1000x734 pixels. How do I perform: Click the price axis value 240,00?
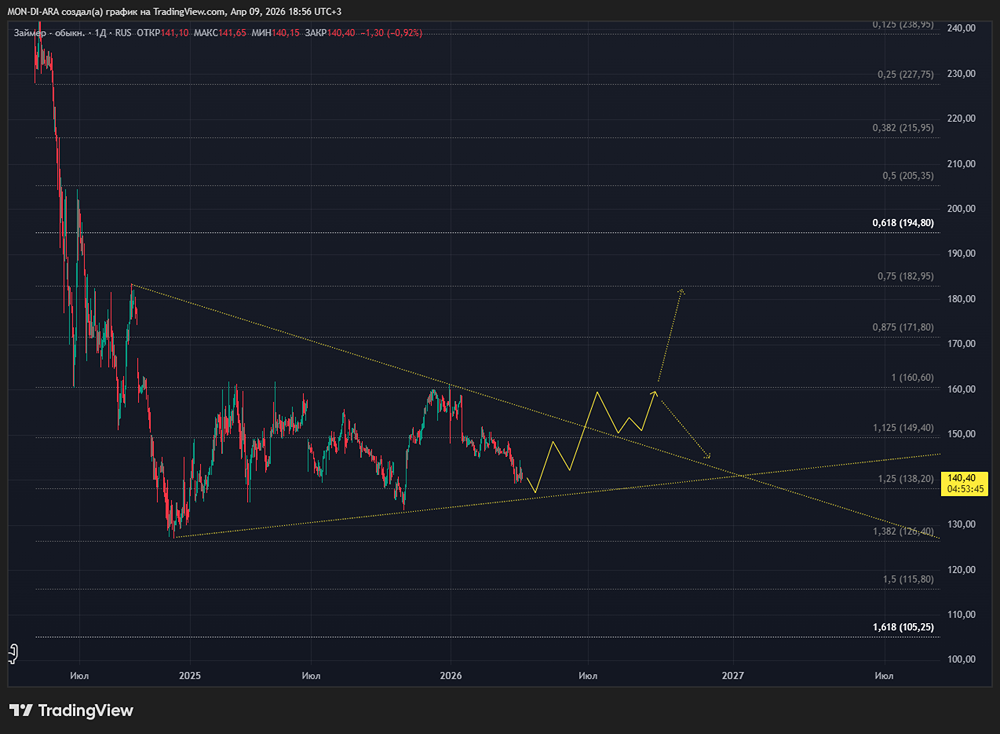pos(961,28)
